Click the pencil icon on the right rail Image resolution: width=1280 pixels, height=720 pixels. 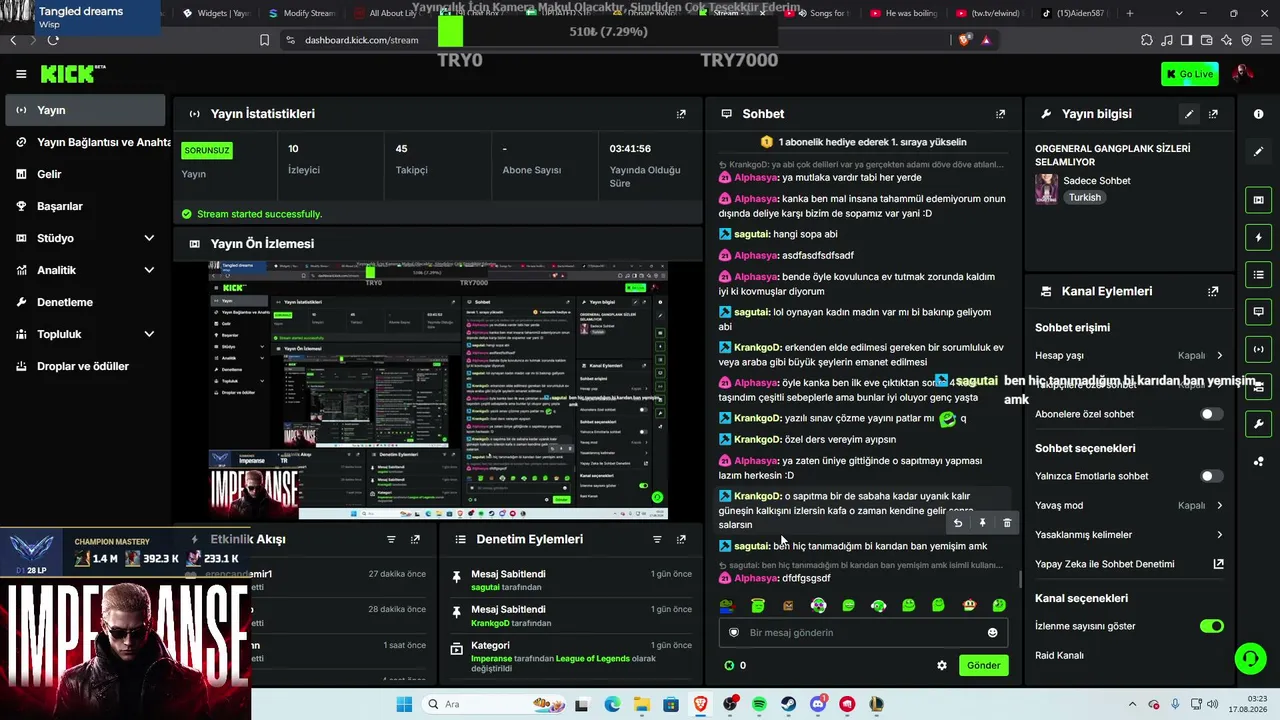tap(1258, 152)
